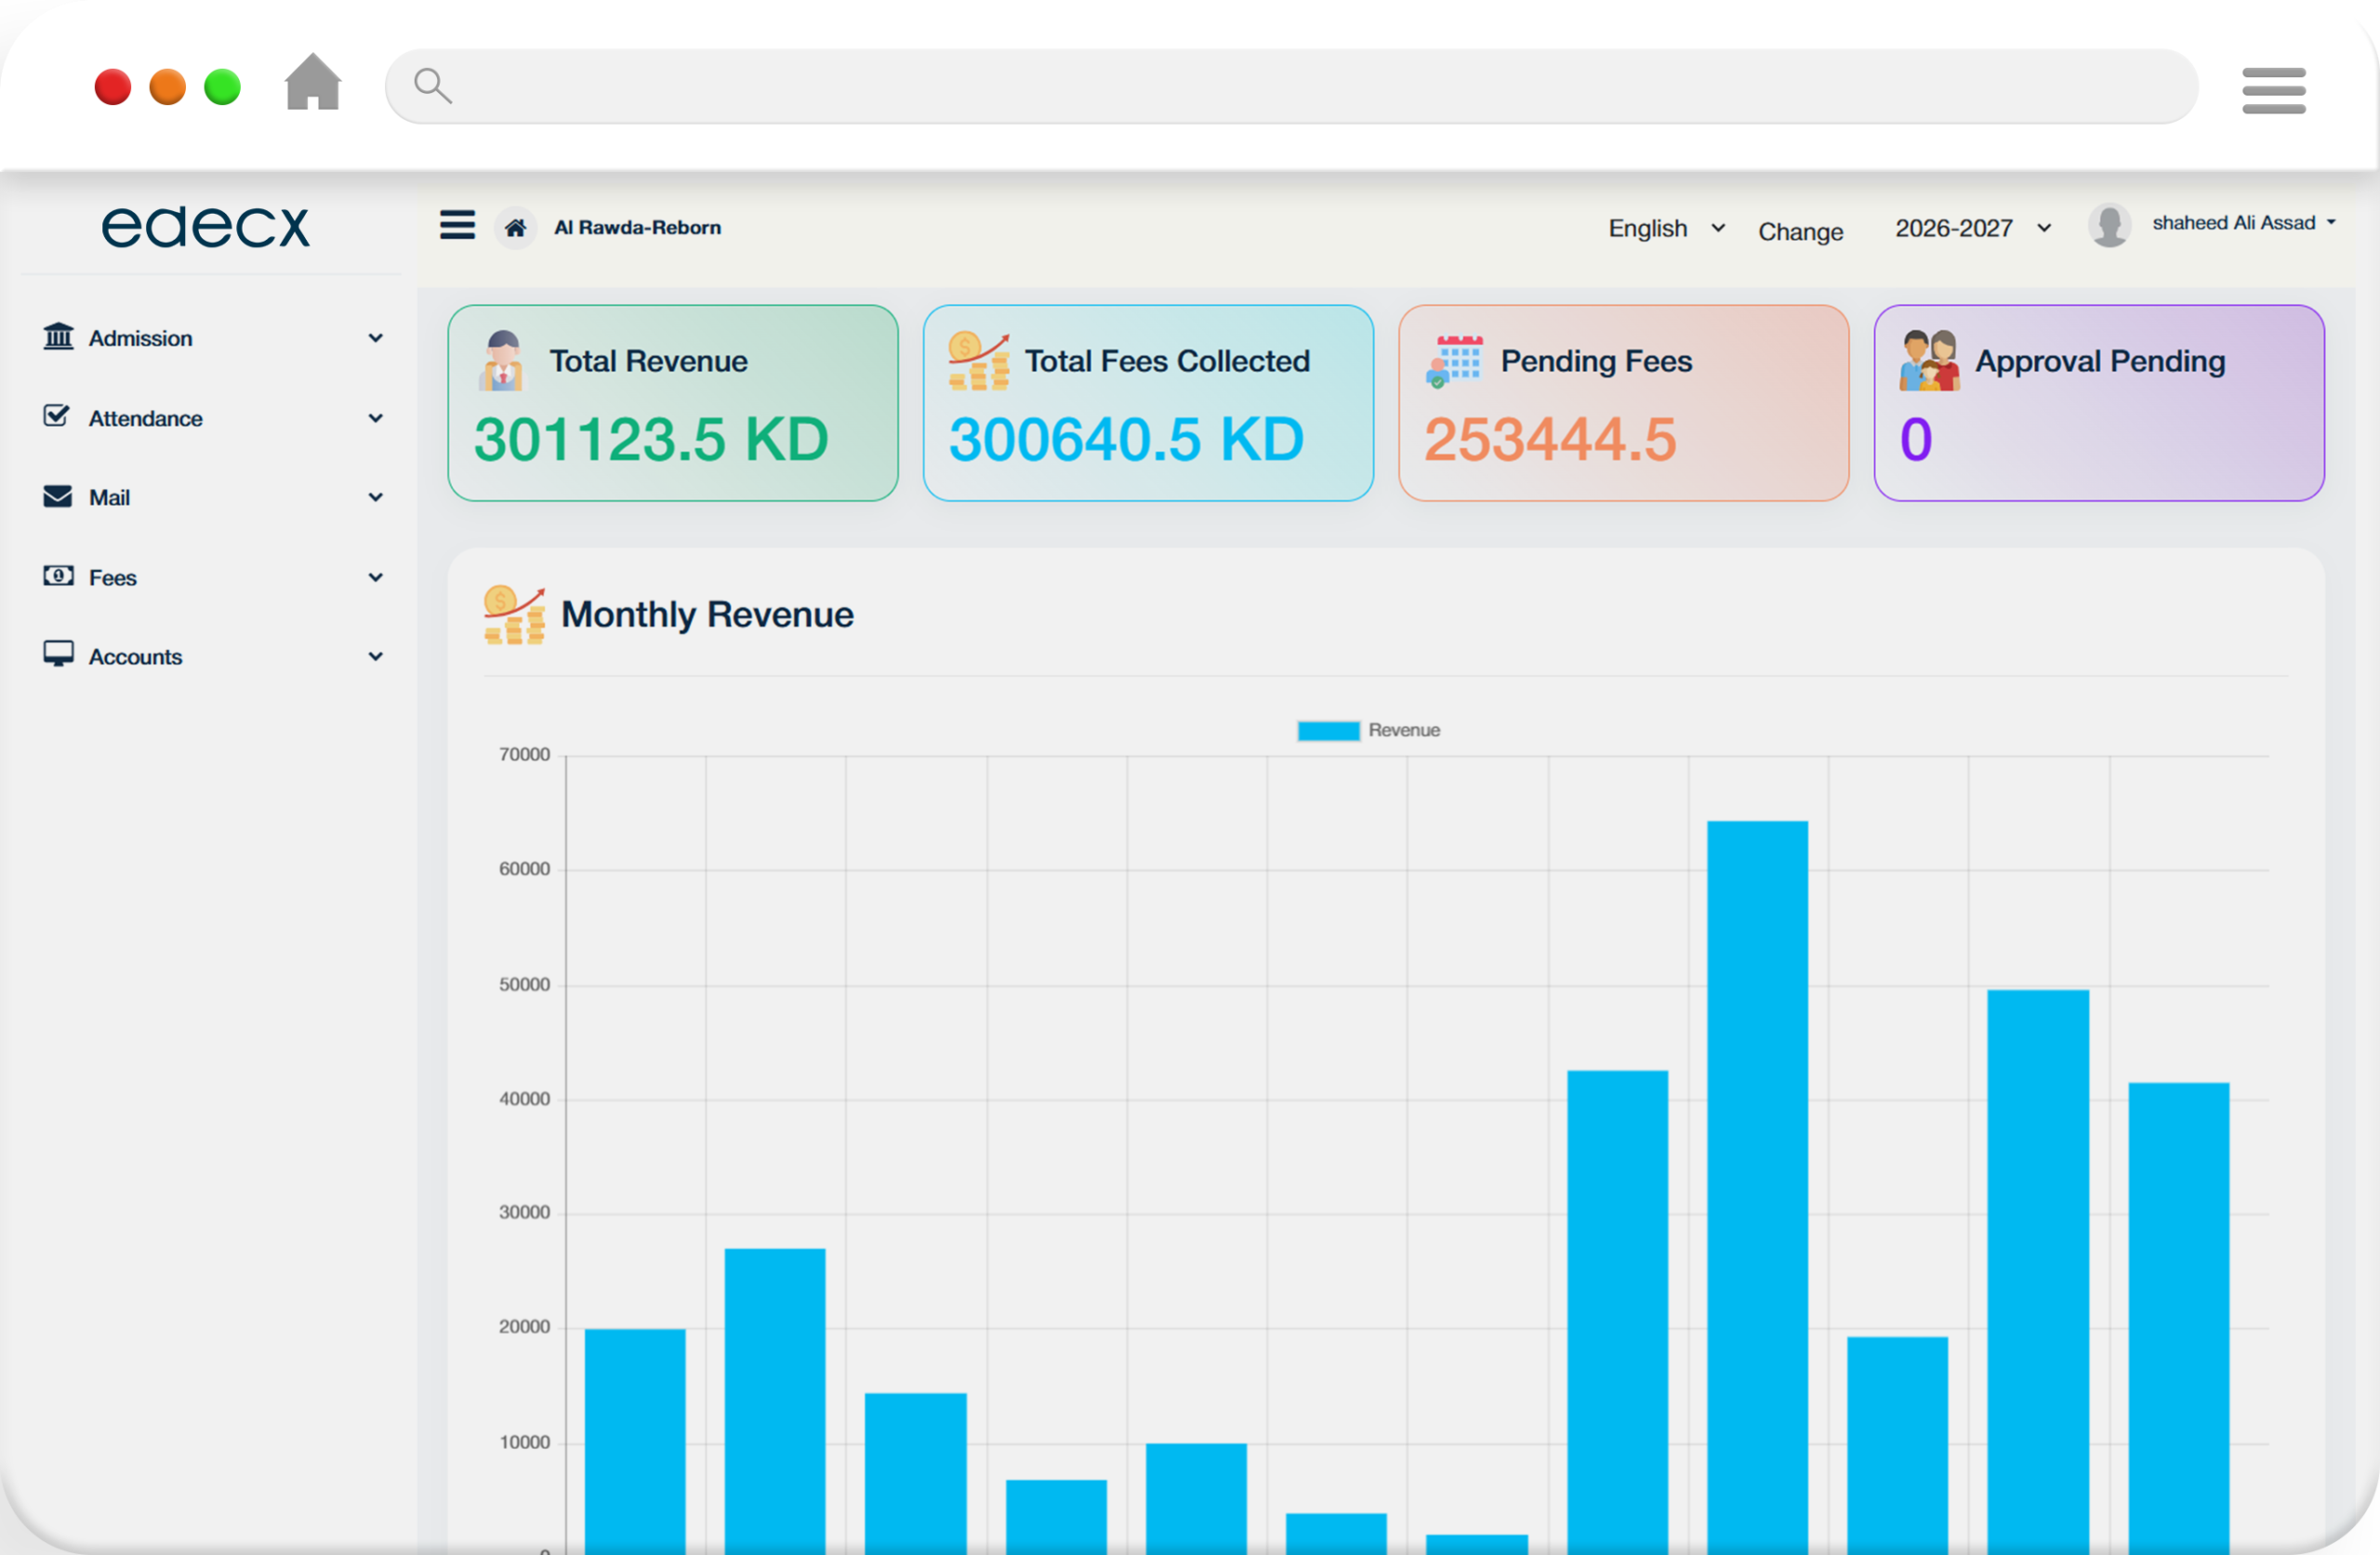
Task: Click the Al Rawda-Reborn link
Action: (x=637, y=227)
